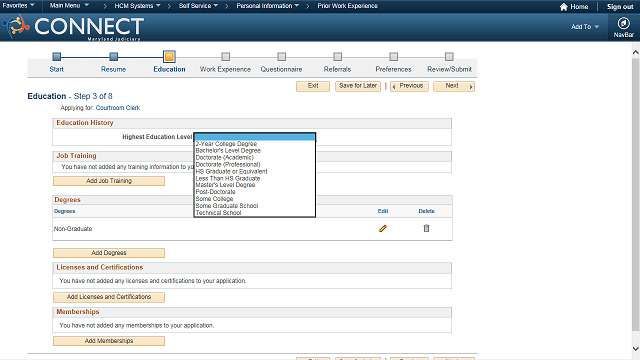Click the Referrals step square icon
Viewport: 640px width, 360px height.
[x=337, y=56]
